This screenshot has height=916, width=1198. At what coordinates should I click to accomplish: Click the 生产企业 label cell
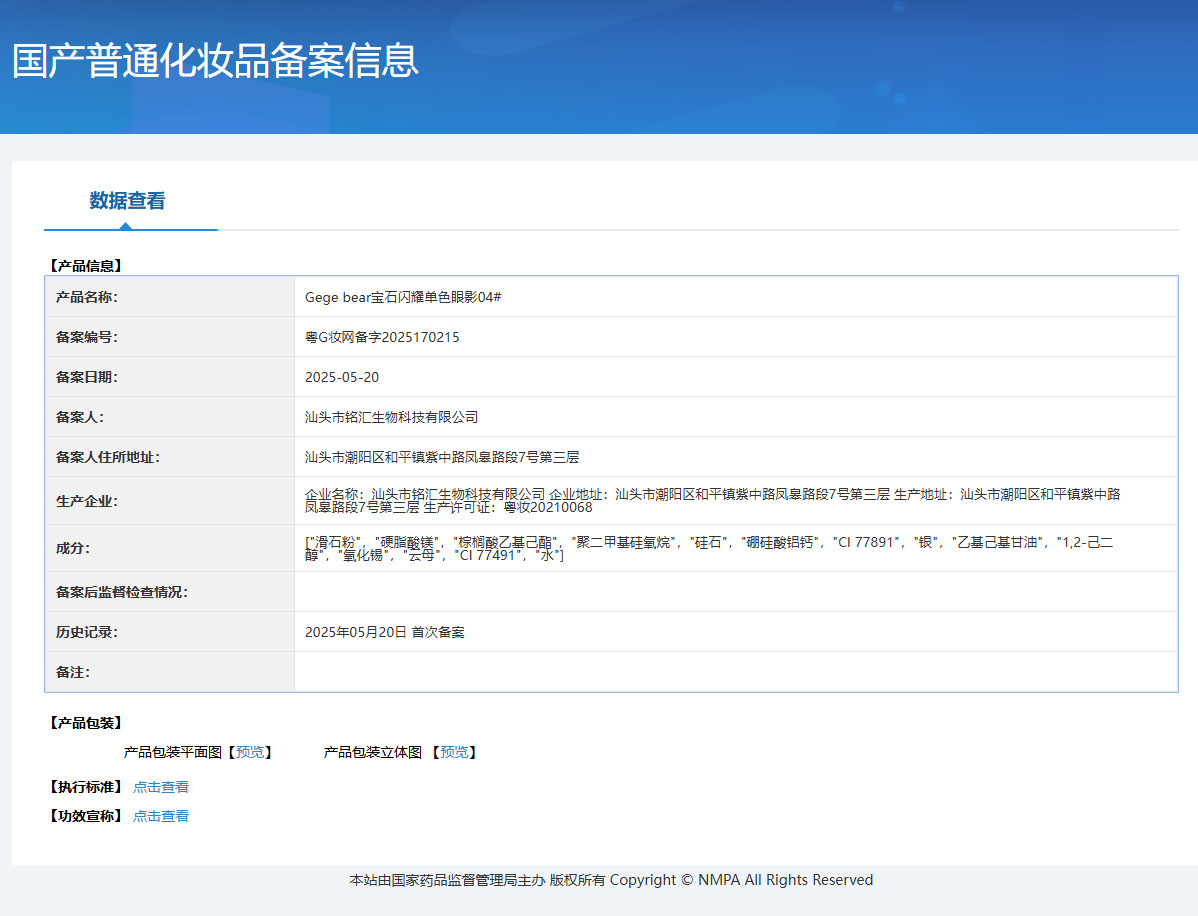tap(170, 501)
